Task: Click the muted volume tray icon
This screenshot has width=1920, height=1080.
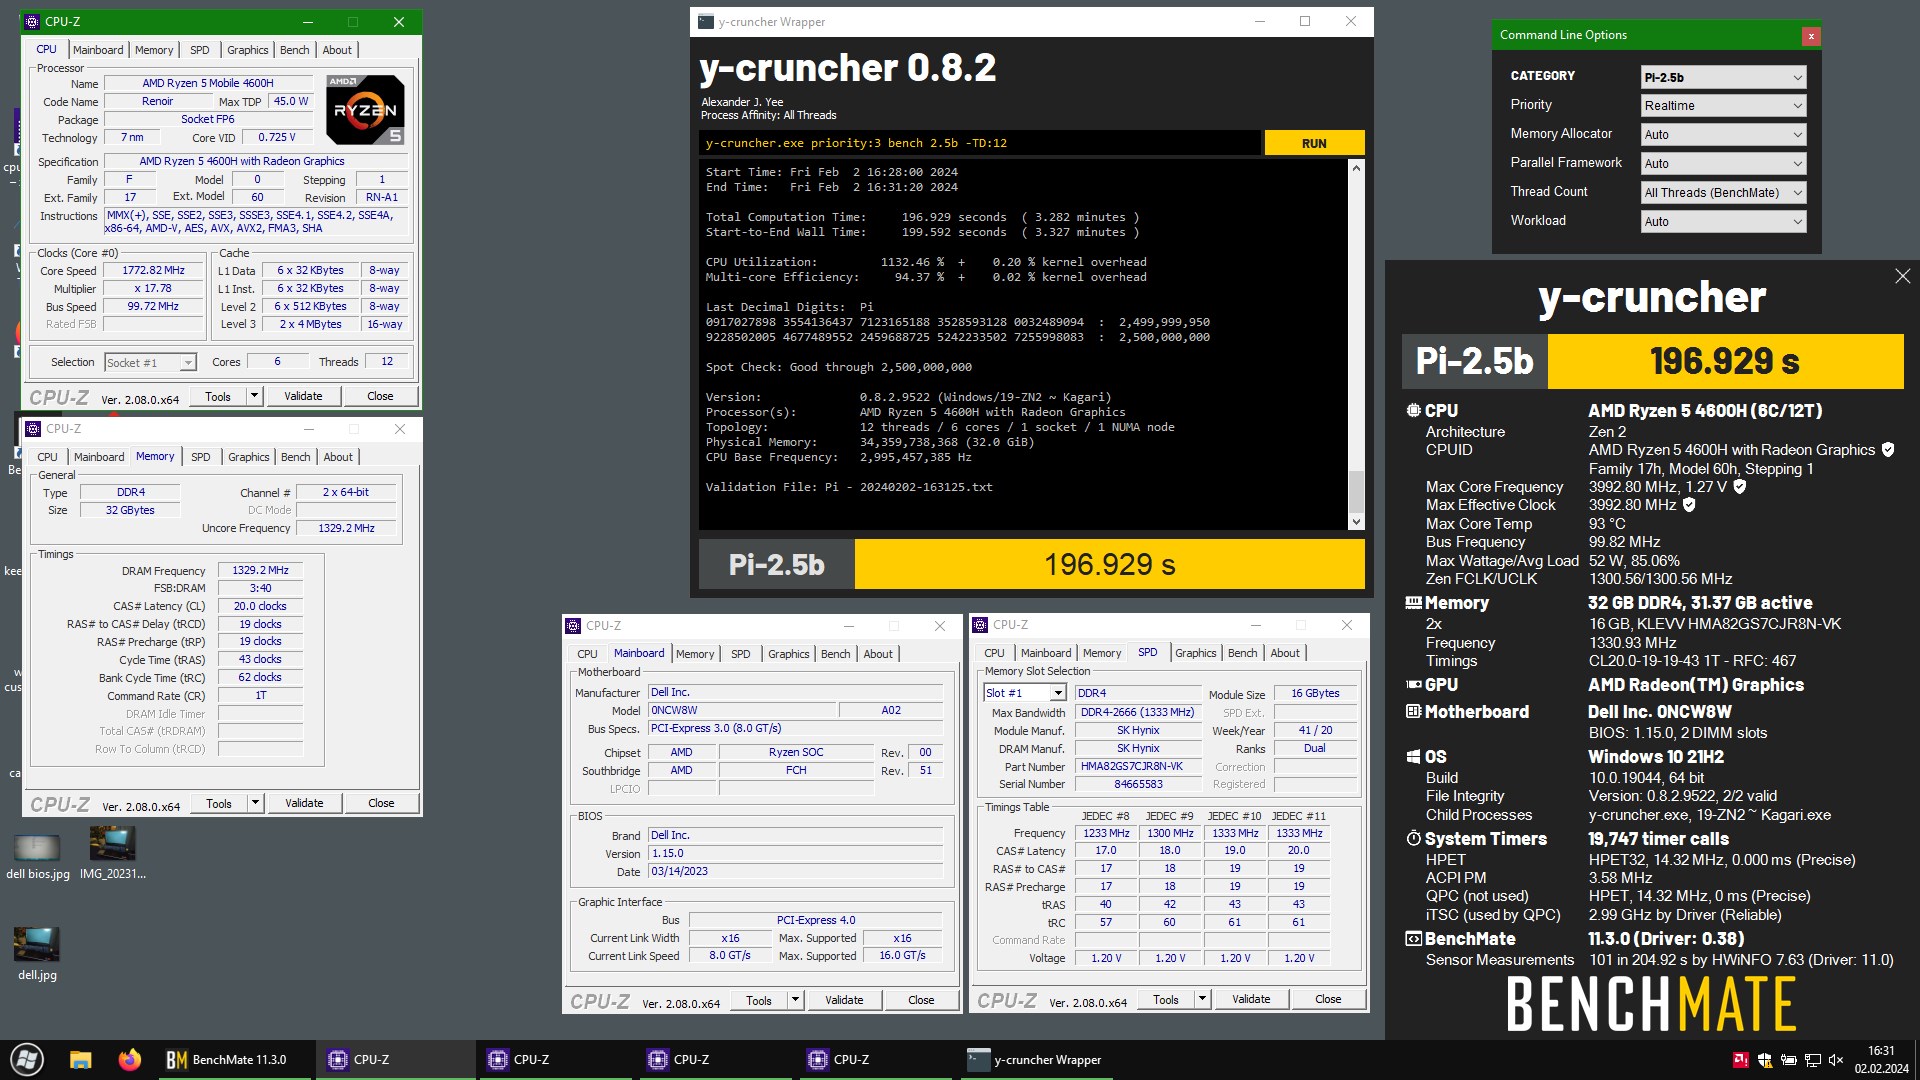Action: [x=1836, y=1060]
